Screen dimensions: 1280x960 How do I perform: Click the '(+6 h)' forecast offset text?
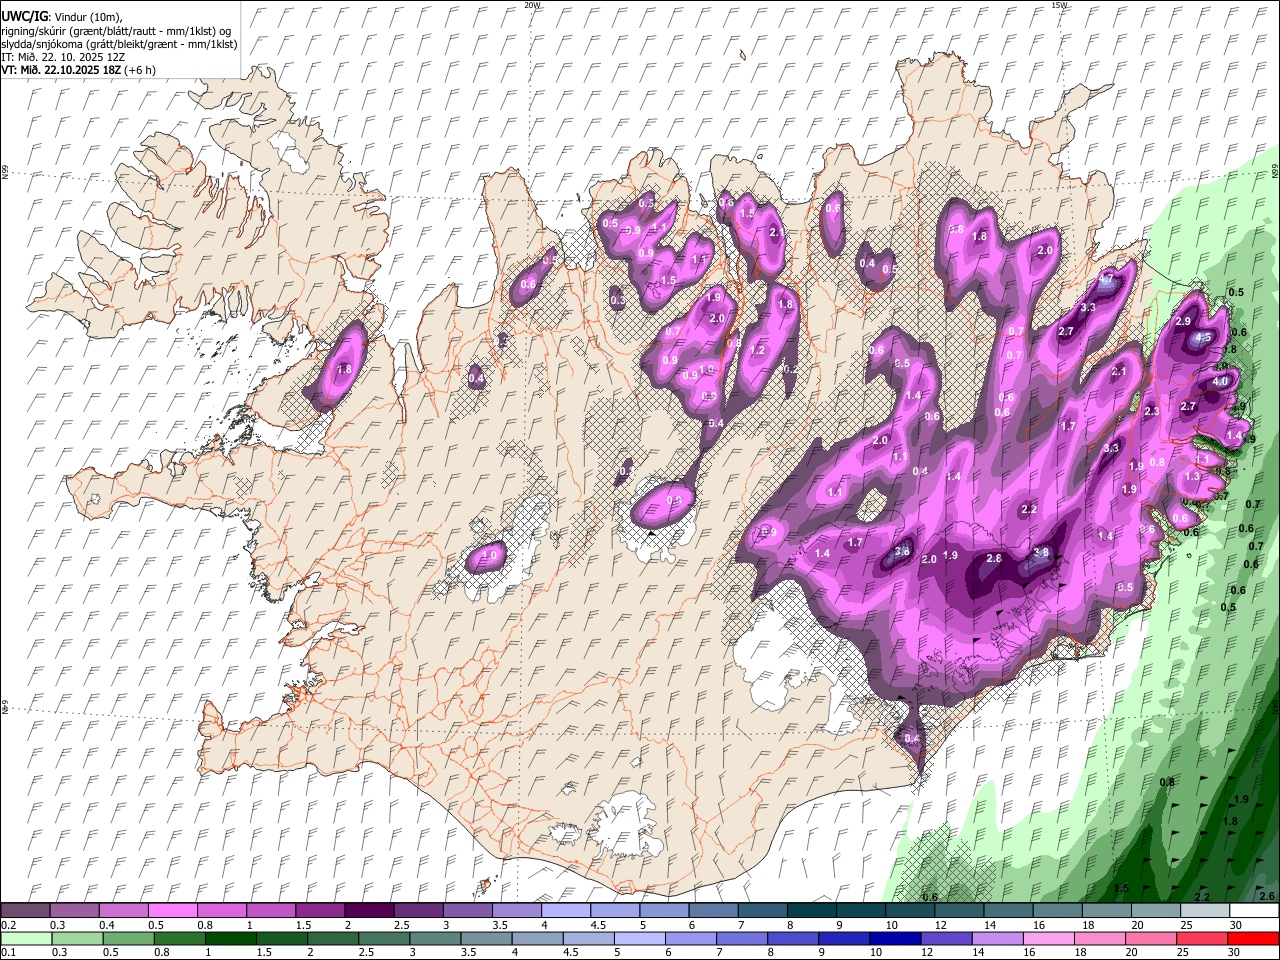[141, 70]
